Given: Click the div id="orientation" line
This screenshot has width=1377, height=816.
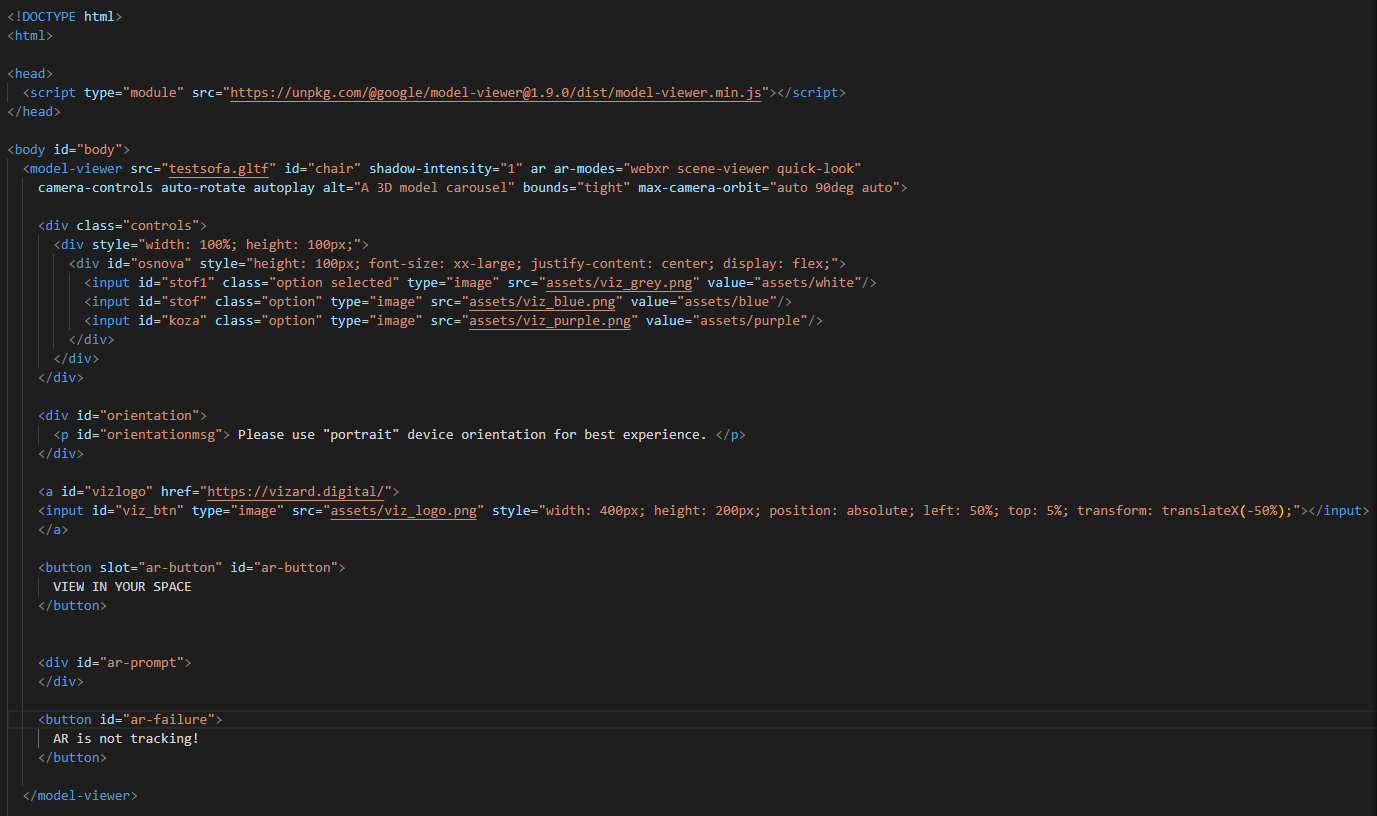Looking at the screenshot, I should pyautogui.click(x=123, y=415).
